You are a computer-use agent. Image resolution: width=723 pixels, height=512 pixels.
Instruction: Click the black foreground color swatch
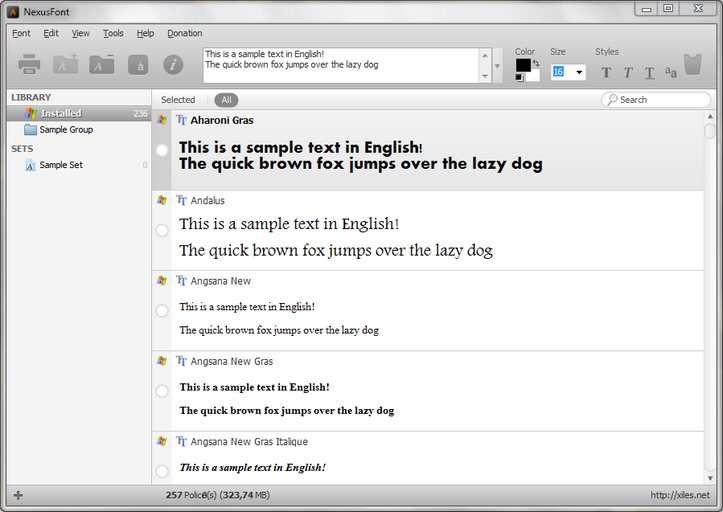pyautogui.click(x=523, y=65)
